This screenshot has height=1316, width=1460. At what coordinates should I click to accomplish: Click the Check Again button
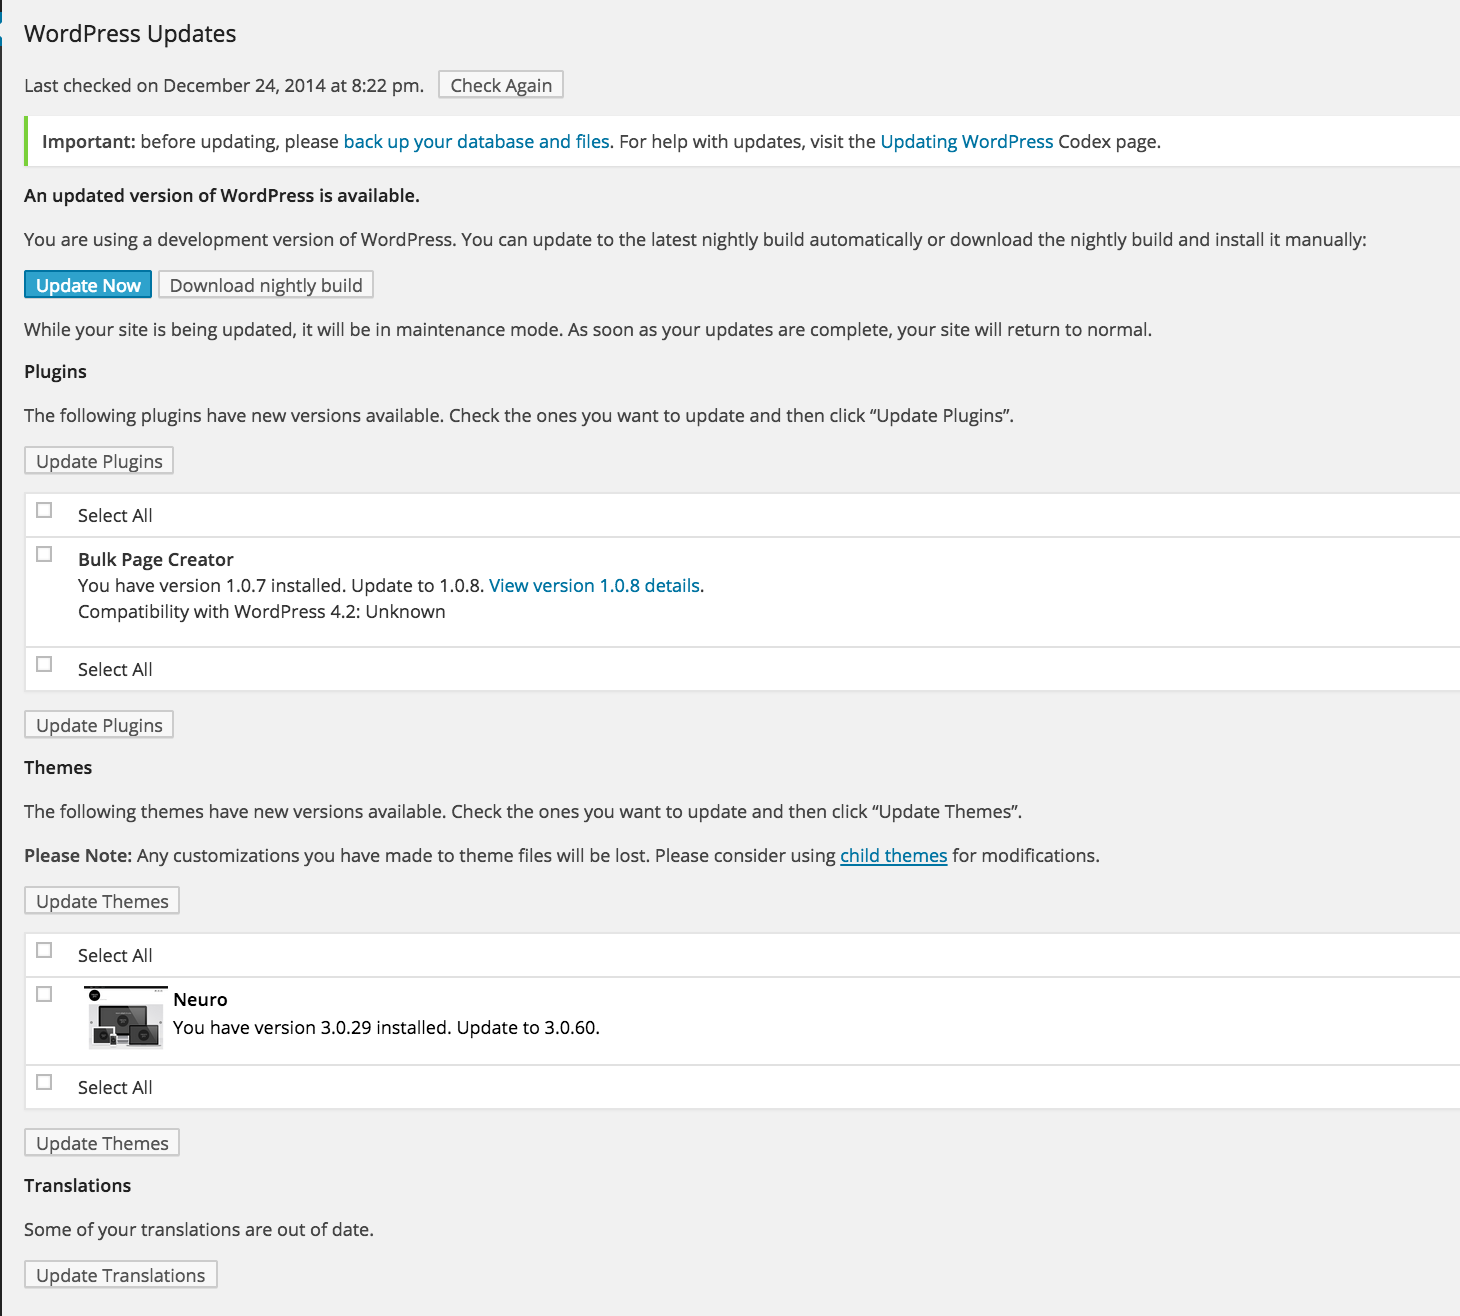(x=501, y=85)
